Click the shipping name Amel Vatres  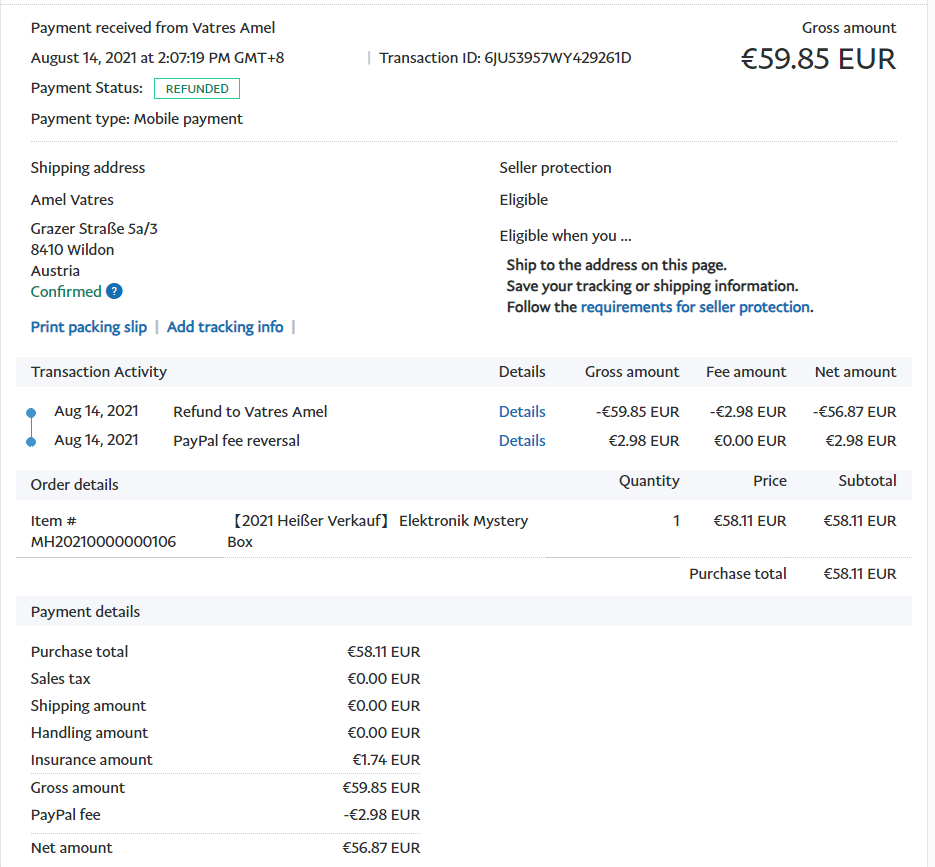72,200
